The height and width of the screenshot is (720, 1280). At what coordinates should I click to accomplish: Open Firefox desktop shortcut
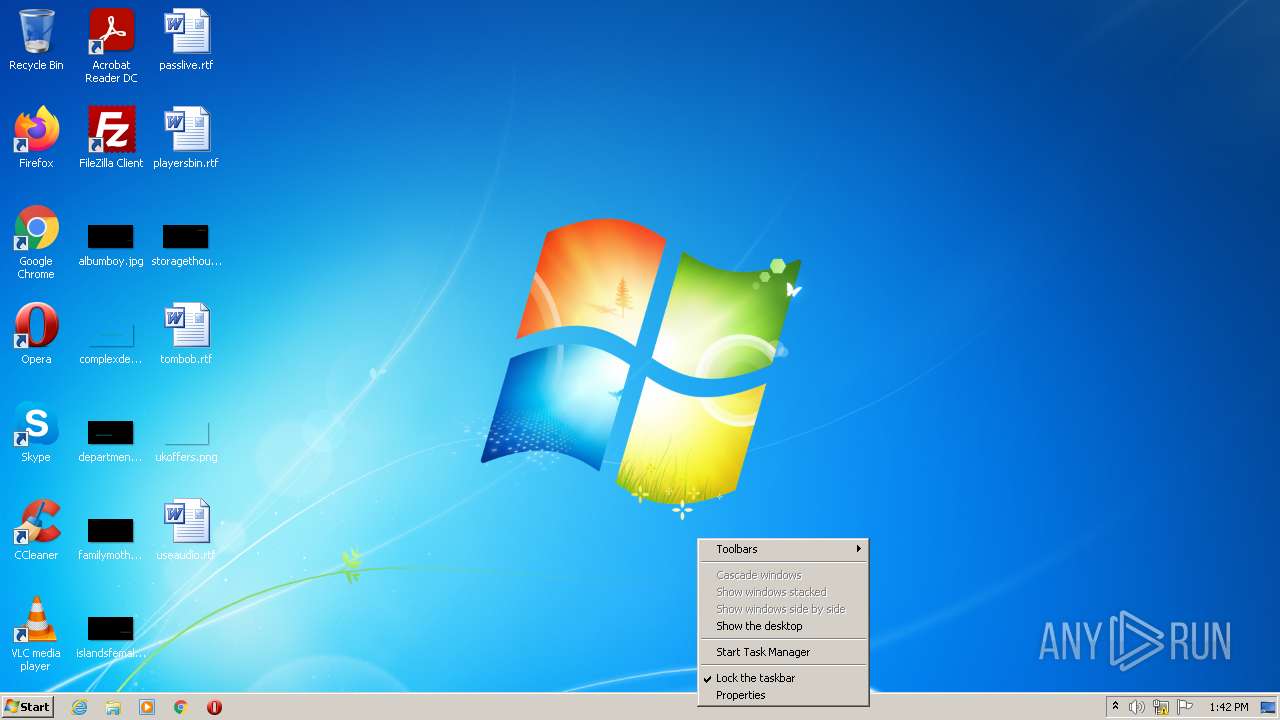tap(36, 138)
